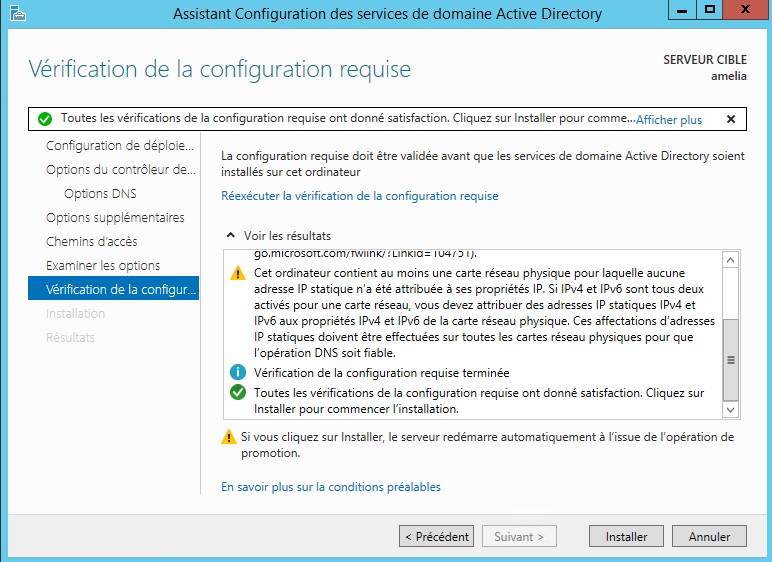
Task: Click the blue information icon in results
Action: [237, 373]
